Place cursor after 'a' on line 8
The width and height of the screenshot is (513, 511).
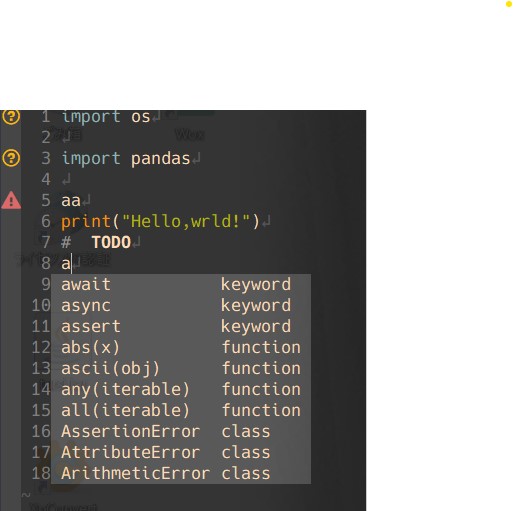pyautogui.click(x=72, y=264)
